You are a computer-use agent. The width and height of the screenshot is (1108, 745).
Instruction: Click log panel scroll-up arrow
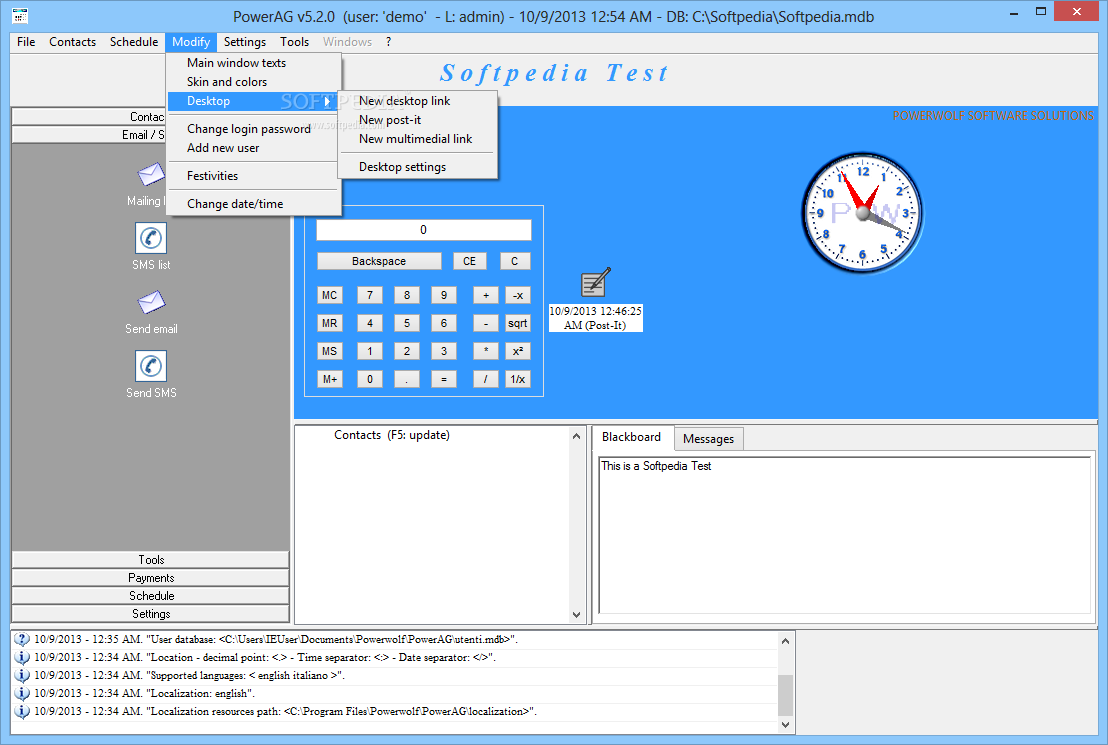[785, 640]
